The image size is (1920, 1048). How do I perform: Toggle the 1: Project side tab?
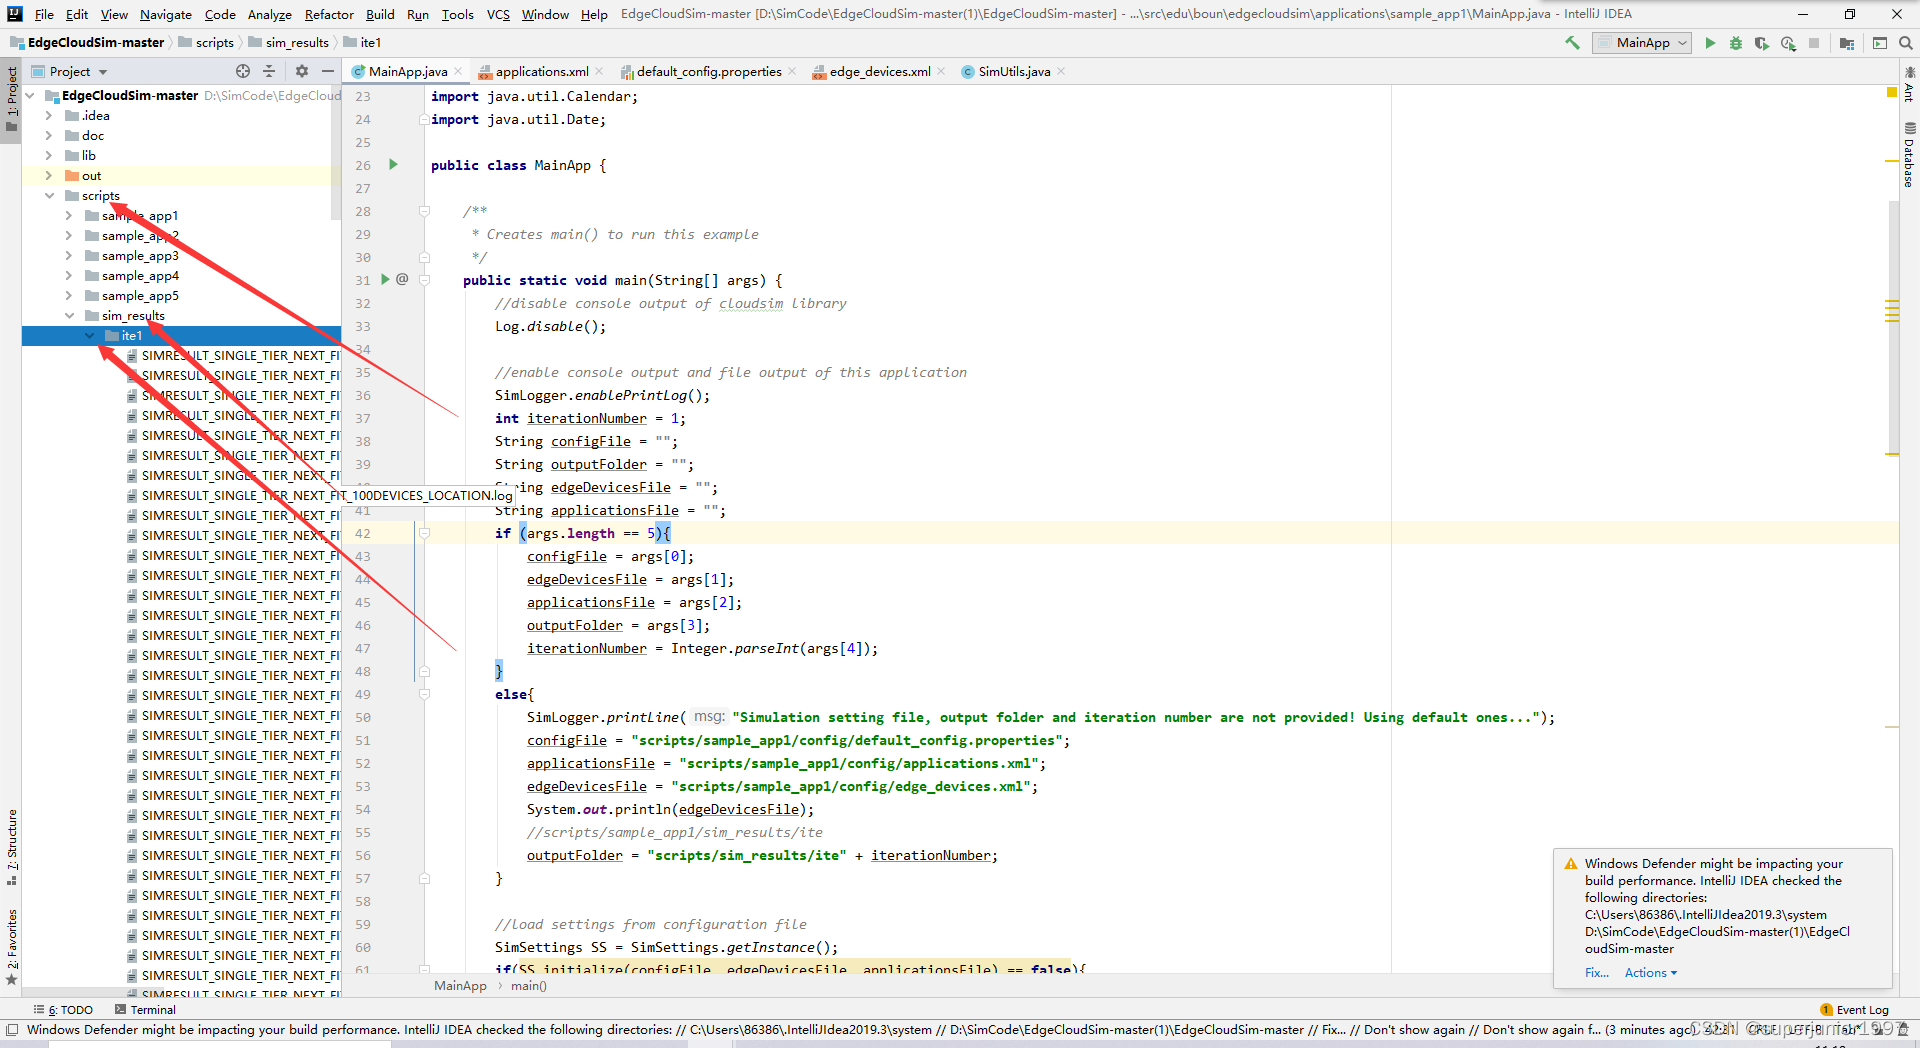click(11, 101)
